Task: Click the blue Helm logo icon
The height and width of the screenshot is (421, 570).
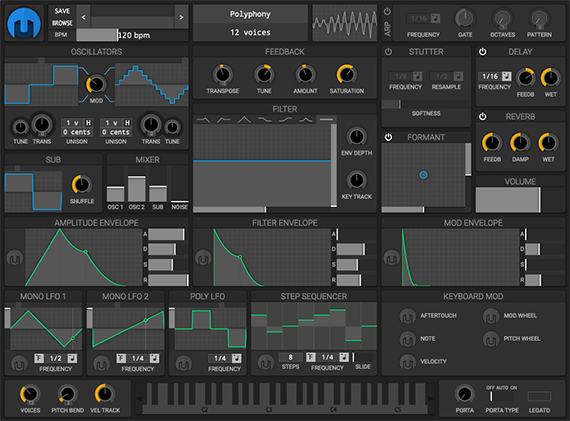Action: tap(24, 23)
